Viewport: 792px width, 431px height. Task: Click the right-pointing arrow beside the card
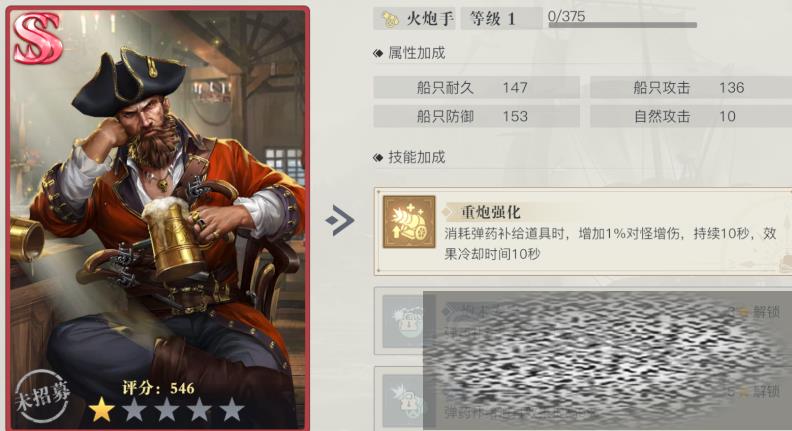[x=340, y=220]
